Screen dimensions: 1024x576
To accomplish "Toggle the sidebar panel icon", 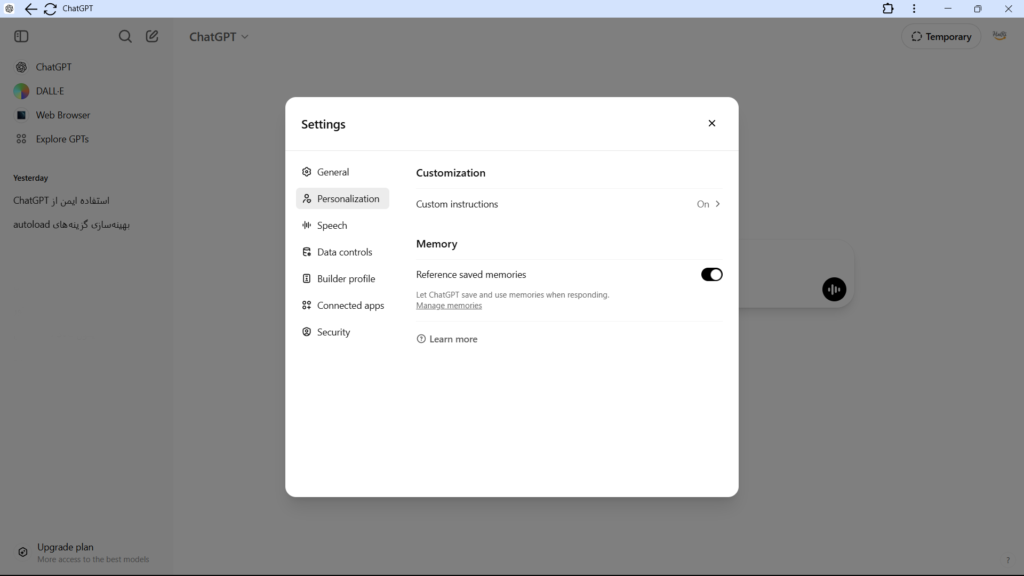I will [22, 37].
